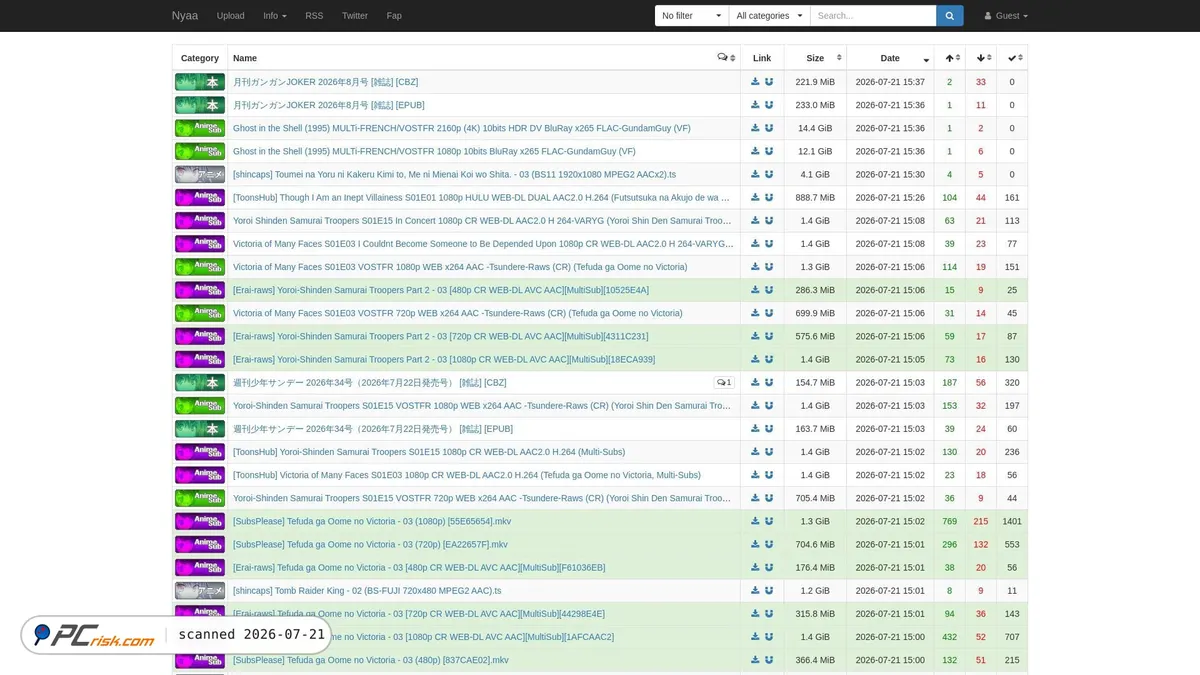Open 月刊ガンガンJOKER 2026年8月号 [EPUB] torrent page

[329, 105]
